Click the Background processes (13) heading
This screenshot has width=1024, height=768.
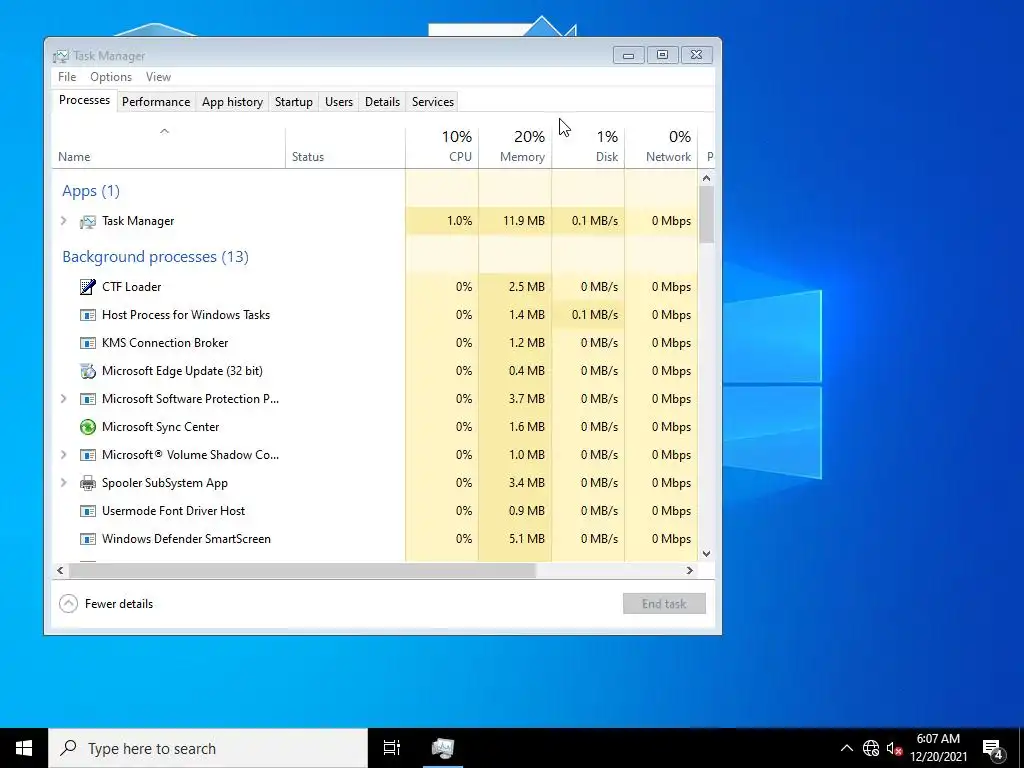pos(155,257)
